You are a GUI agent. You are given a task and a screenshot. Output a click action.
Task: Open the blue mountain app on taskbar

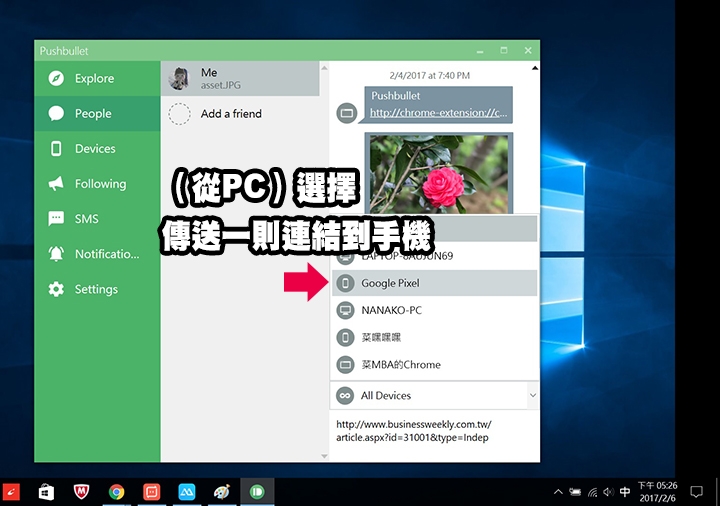(x=186, y=492)
